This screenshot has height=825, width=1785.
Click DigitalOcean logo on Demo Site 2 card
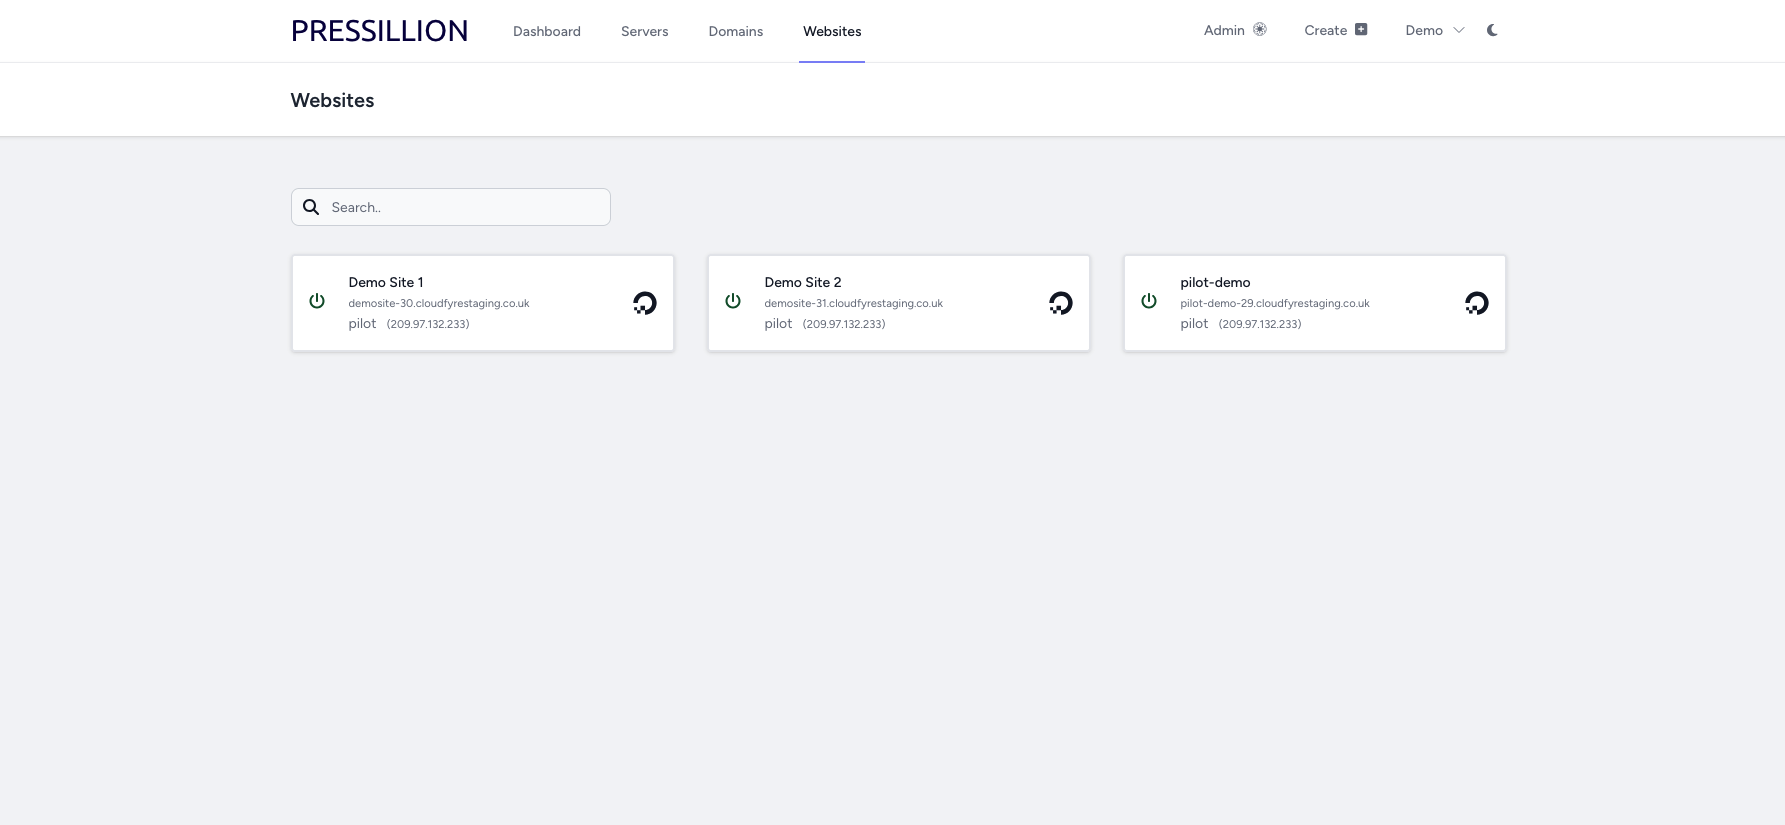point(1061,303)
